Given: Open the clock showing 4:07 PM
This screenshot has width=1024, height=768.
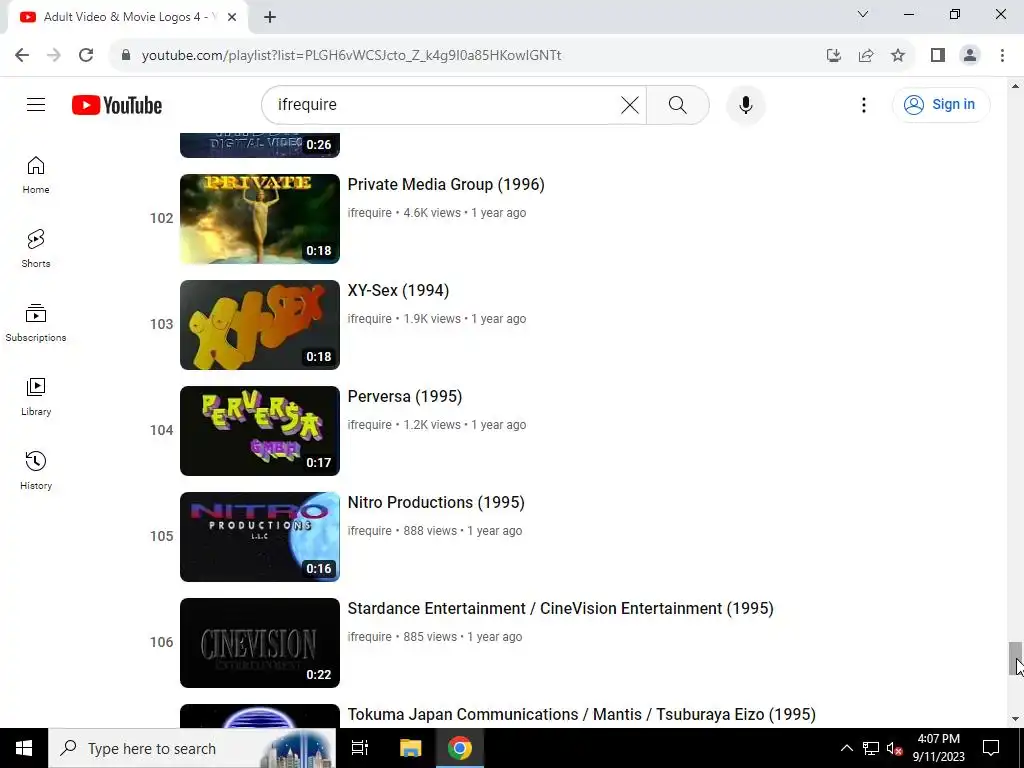Looking at the screenshot, I should tap(938, 748).
